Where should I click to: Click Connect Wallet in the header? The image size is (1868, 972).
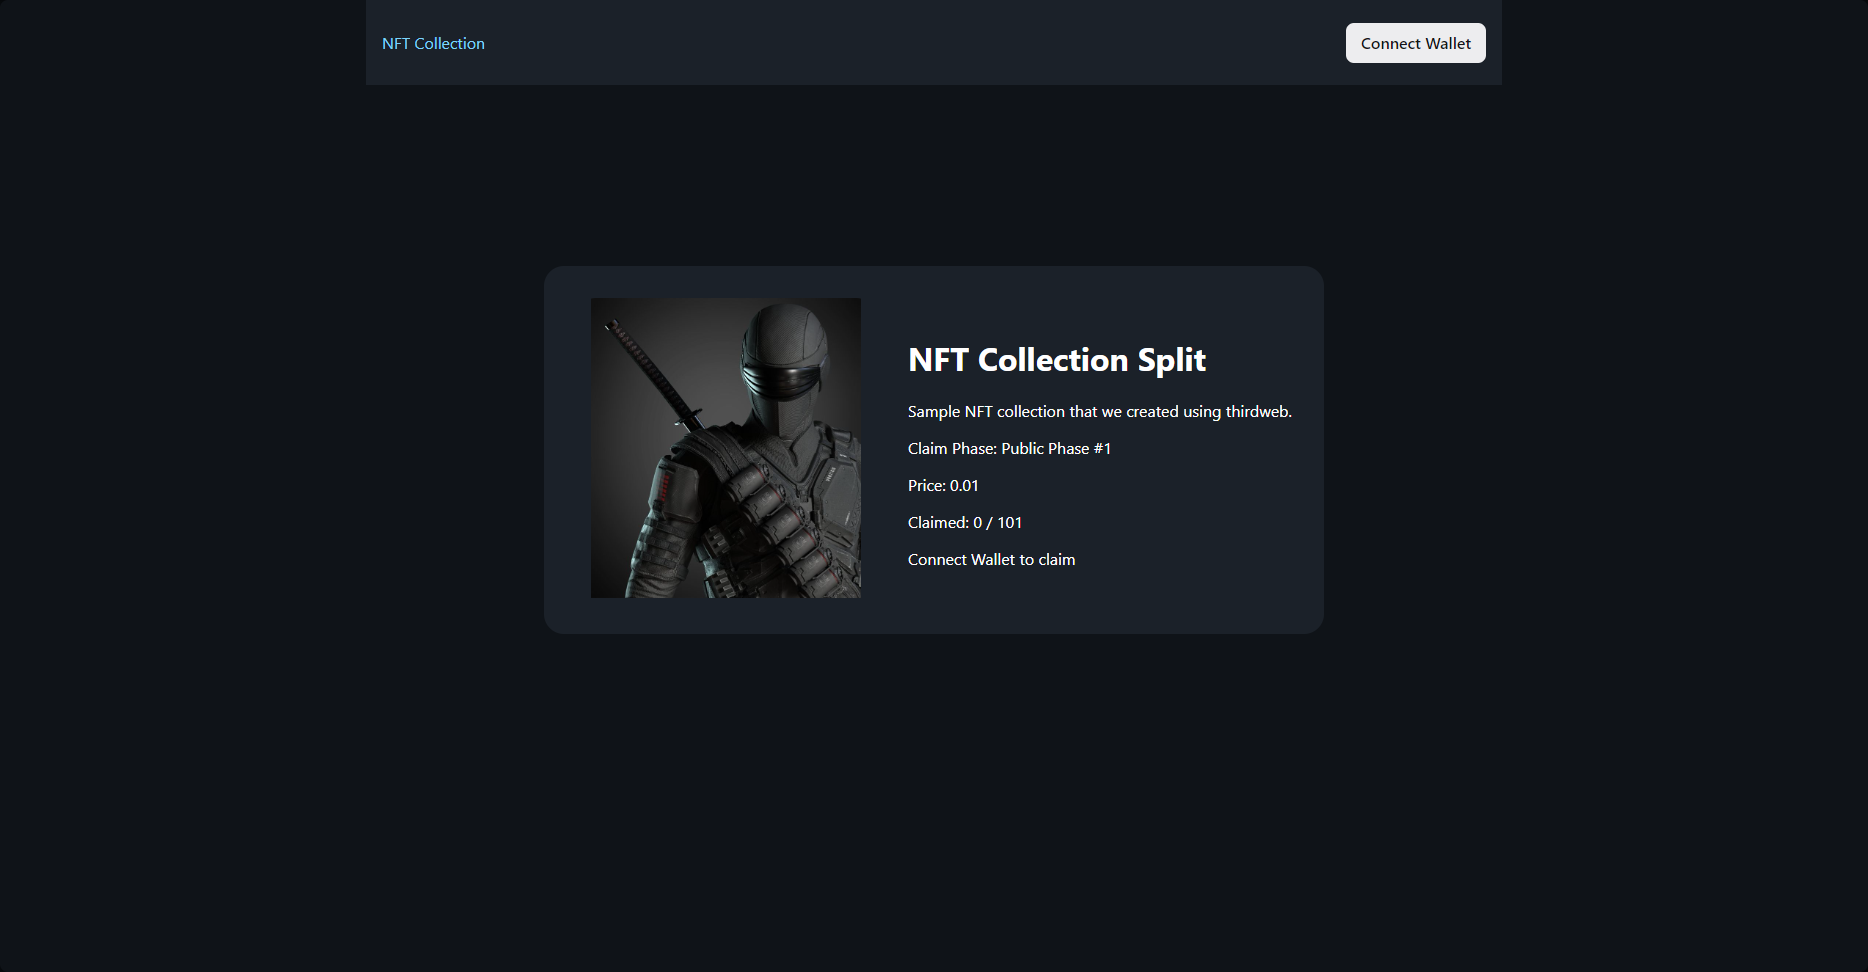click(1415, 43)
